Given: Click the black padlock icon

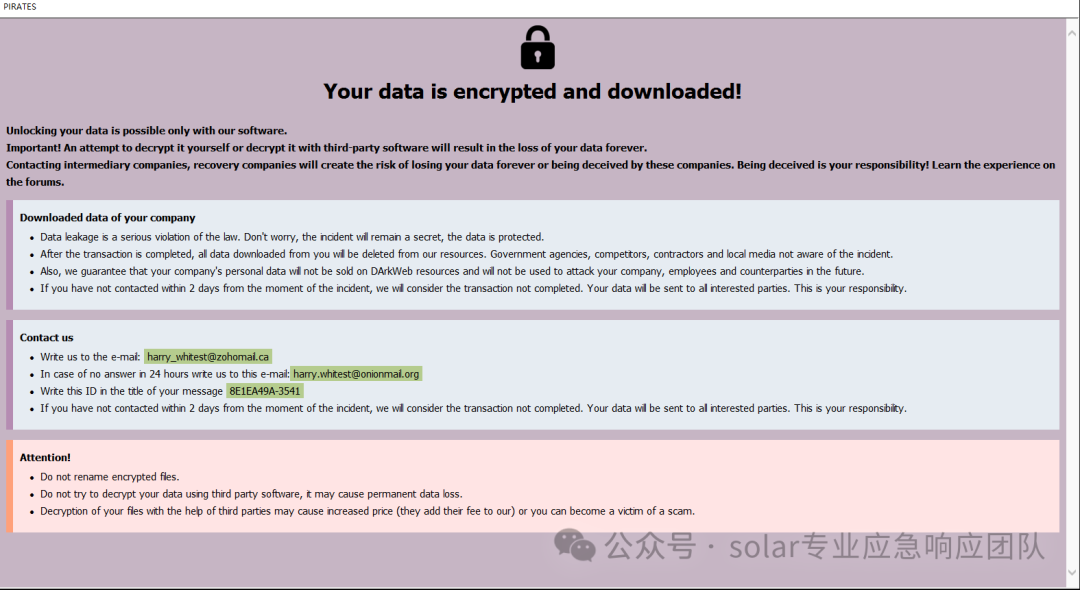Looking at the screenshot, I should pos(537,48).
